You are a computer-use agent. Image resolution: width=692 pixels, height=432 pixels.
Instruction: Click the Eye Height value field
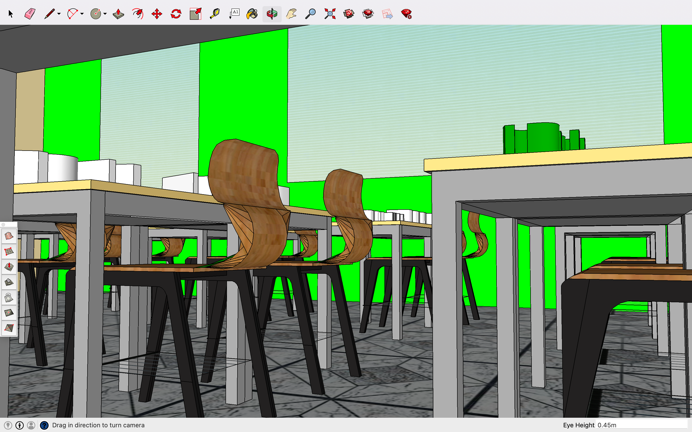point(643,425)
